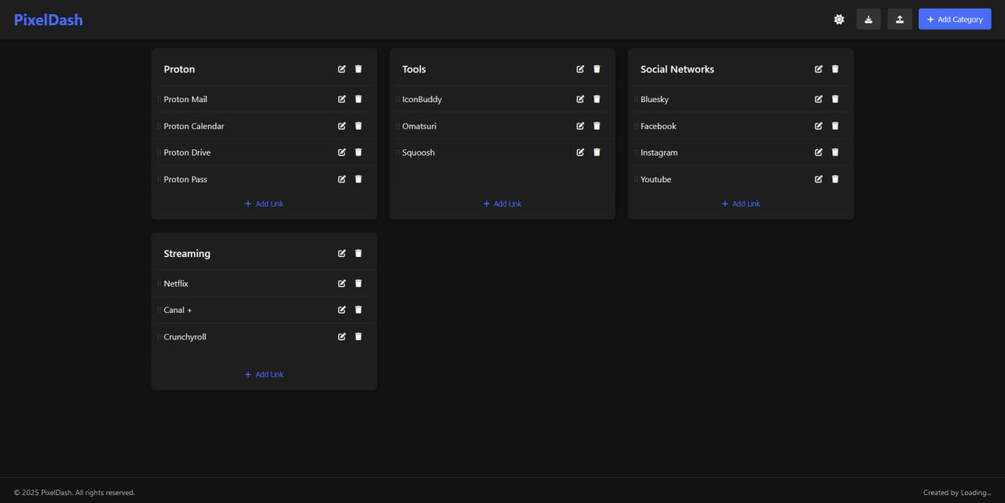Add Link in the Social Networks card
Image resolution: width=1005 pixels, height=503 pixels.
pos(741,204)
